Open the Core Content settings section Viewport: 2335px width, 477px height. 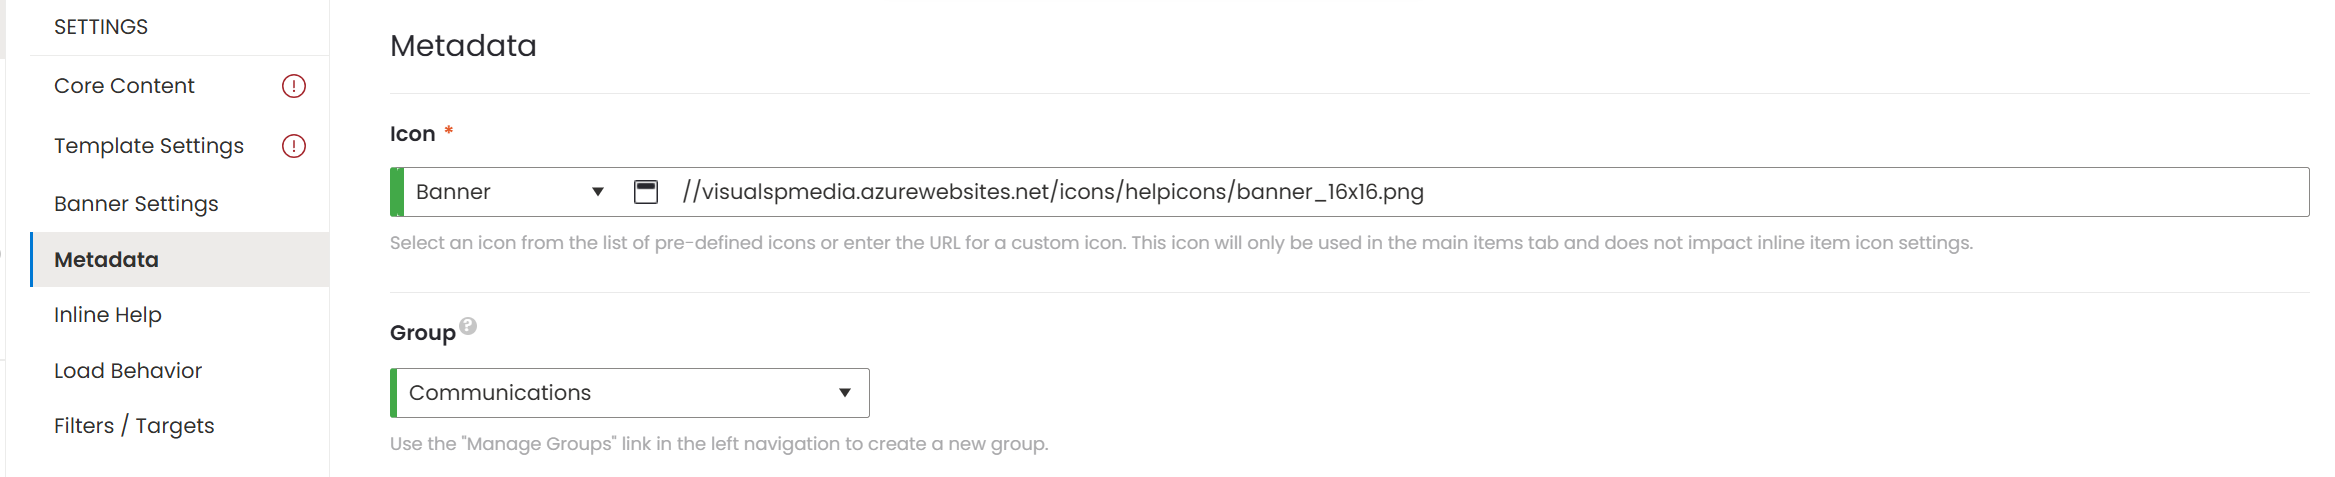pyautogui.click(x=124, y=86)
